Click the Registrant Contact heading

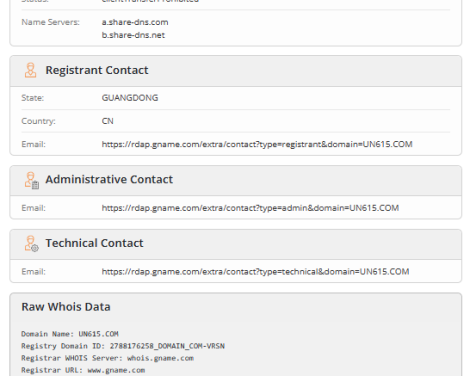(97, 70)
